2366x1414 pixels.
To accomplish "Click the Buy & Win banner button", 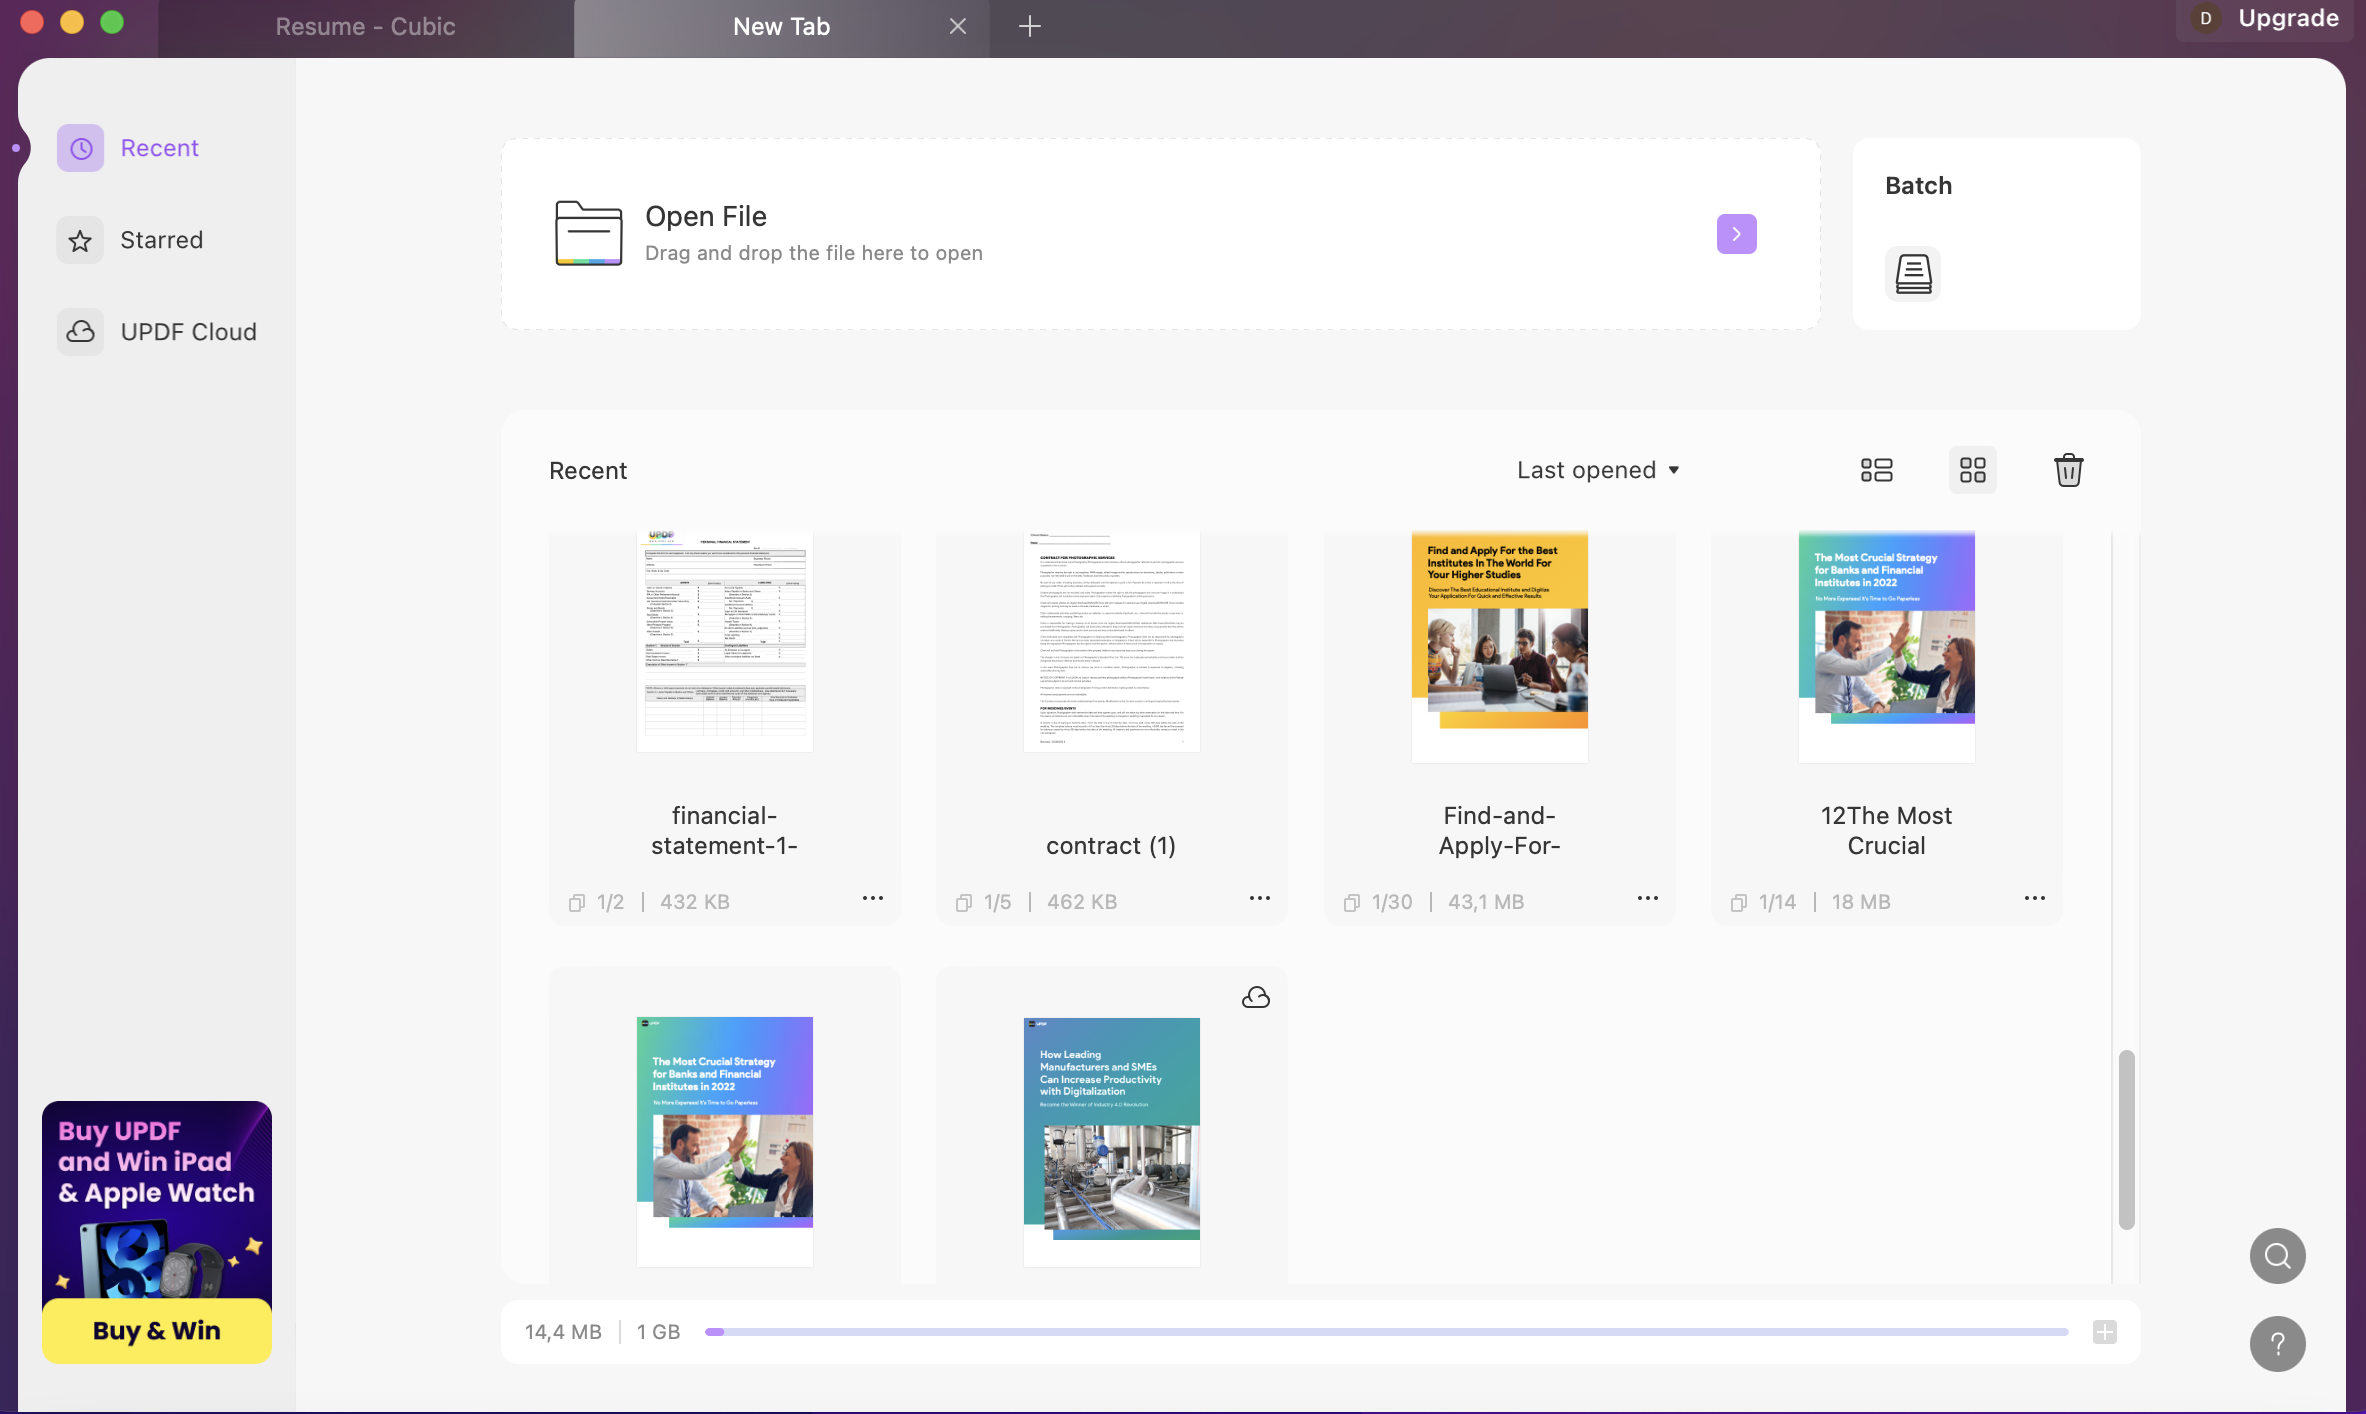I will tap(157, 1331).
